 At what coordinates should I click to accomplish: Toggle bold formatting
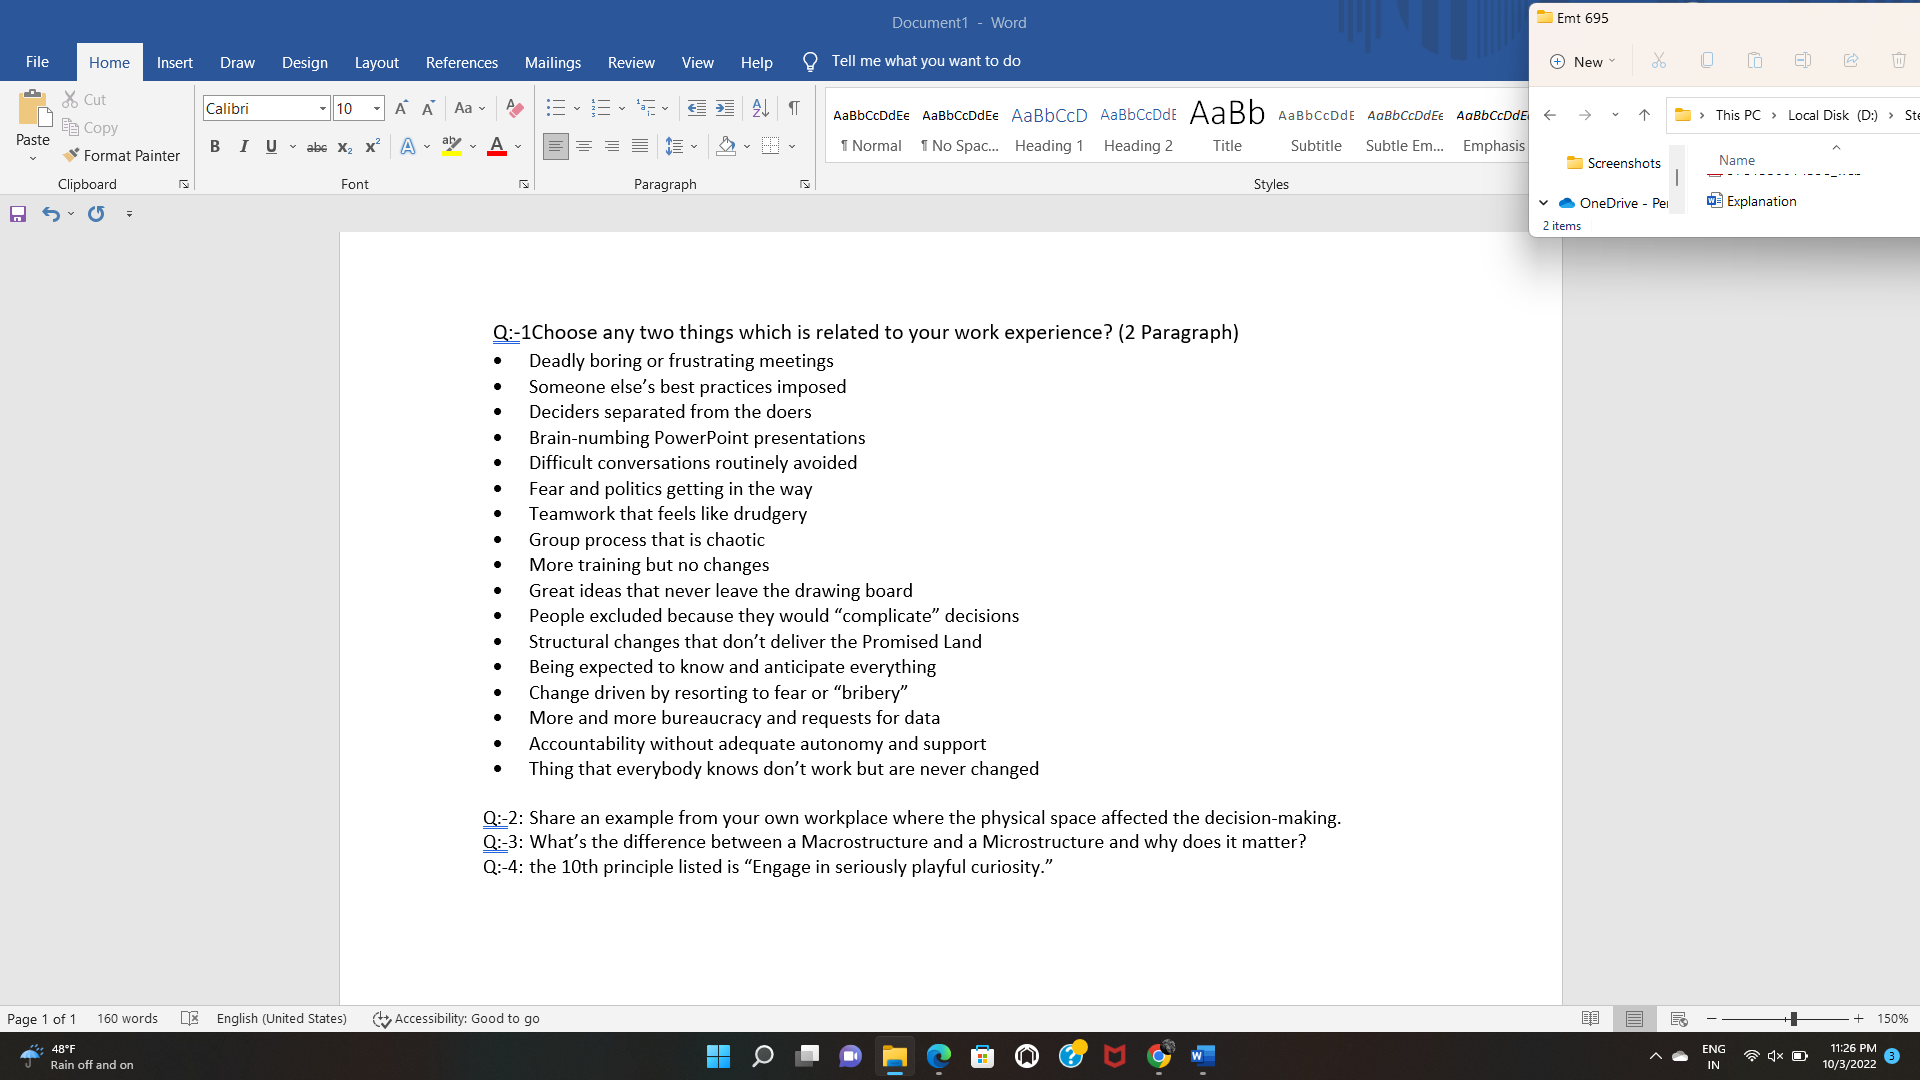click(214, 146)
